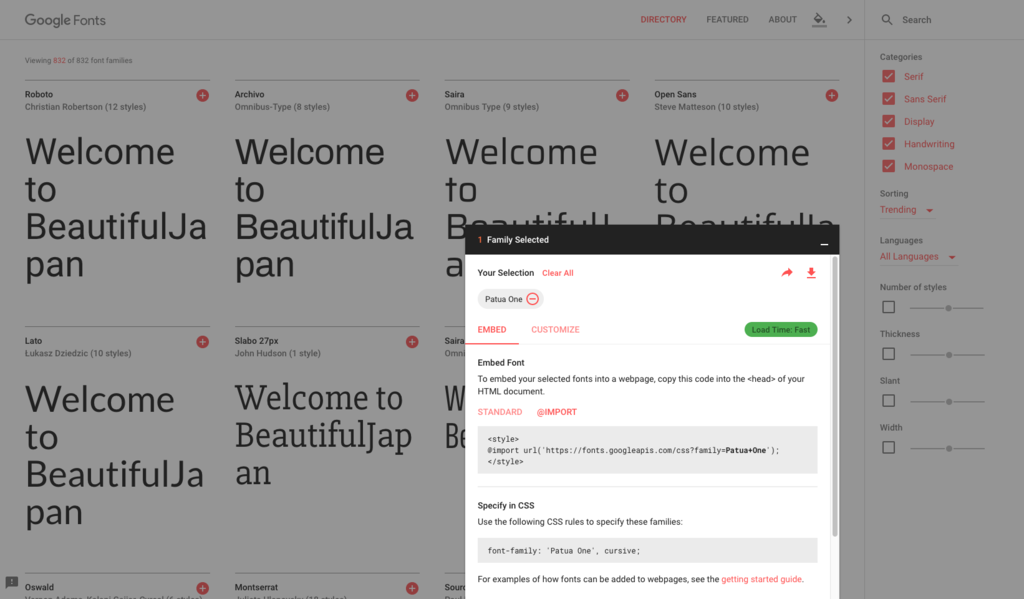Click the right chevron in the header

click(849, 20)
